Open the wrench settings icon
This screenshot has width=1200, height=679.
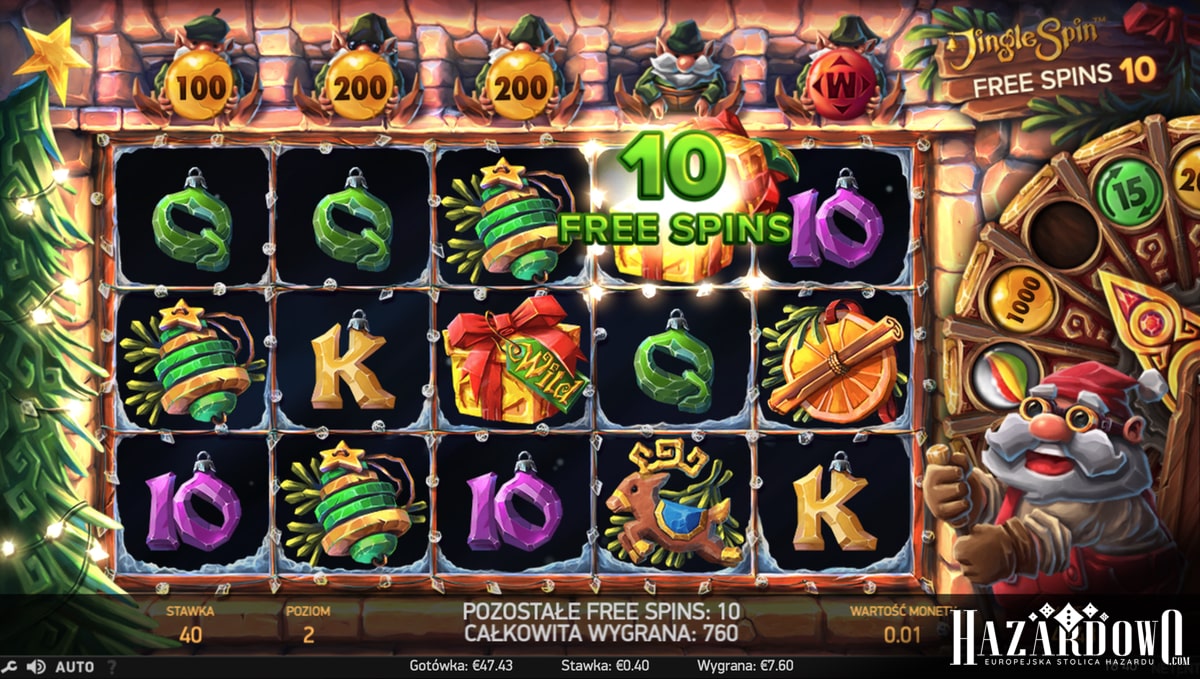tap(10, 667)
